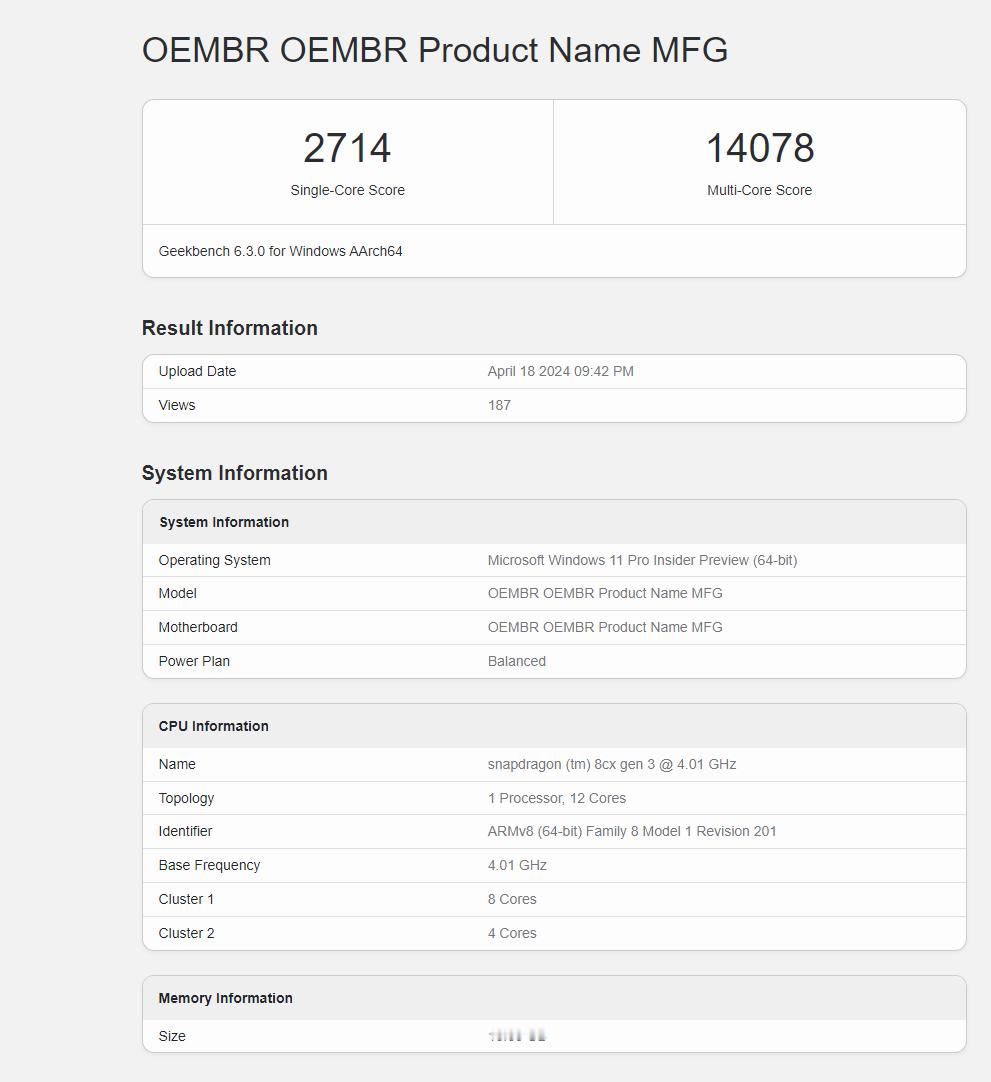
Task: Click the Base Frequency 4.01 GHz value
Action: pos(517,865)
